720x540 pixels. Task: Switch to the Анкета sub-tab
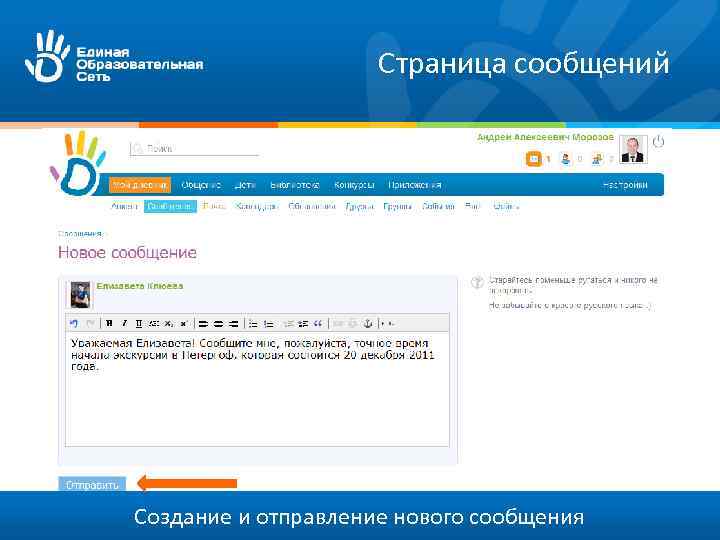click(124, 207)
